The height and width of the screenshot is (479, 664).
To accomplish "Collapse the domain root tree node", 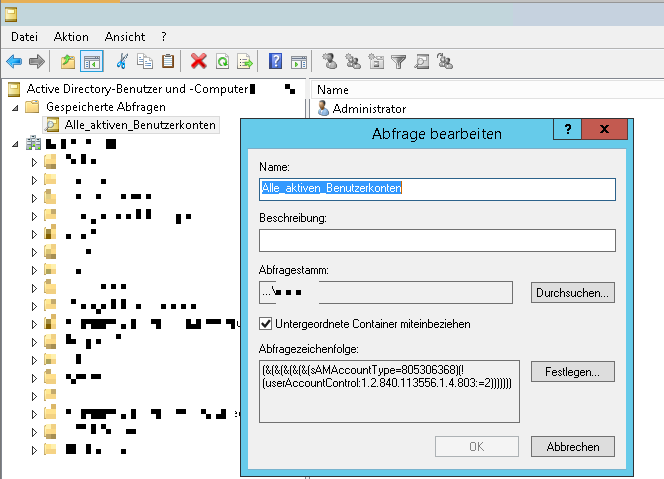I will coord(15,144).
